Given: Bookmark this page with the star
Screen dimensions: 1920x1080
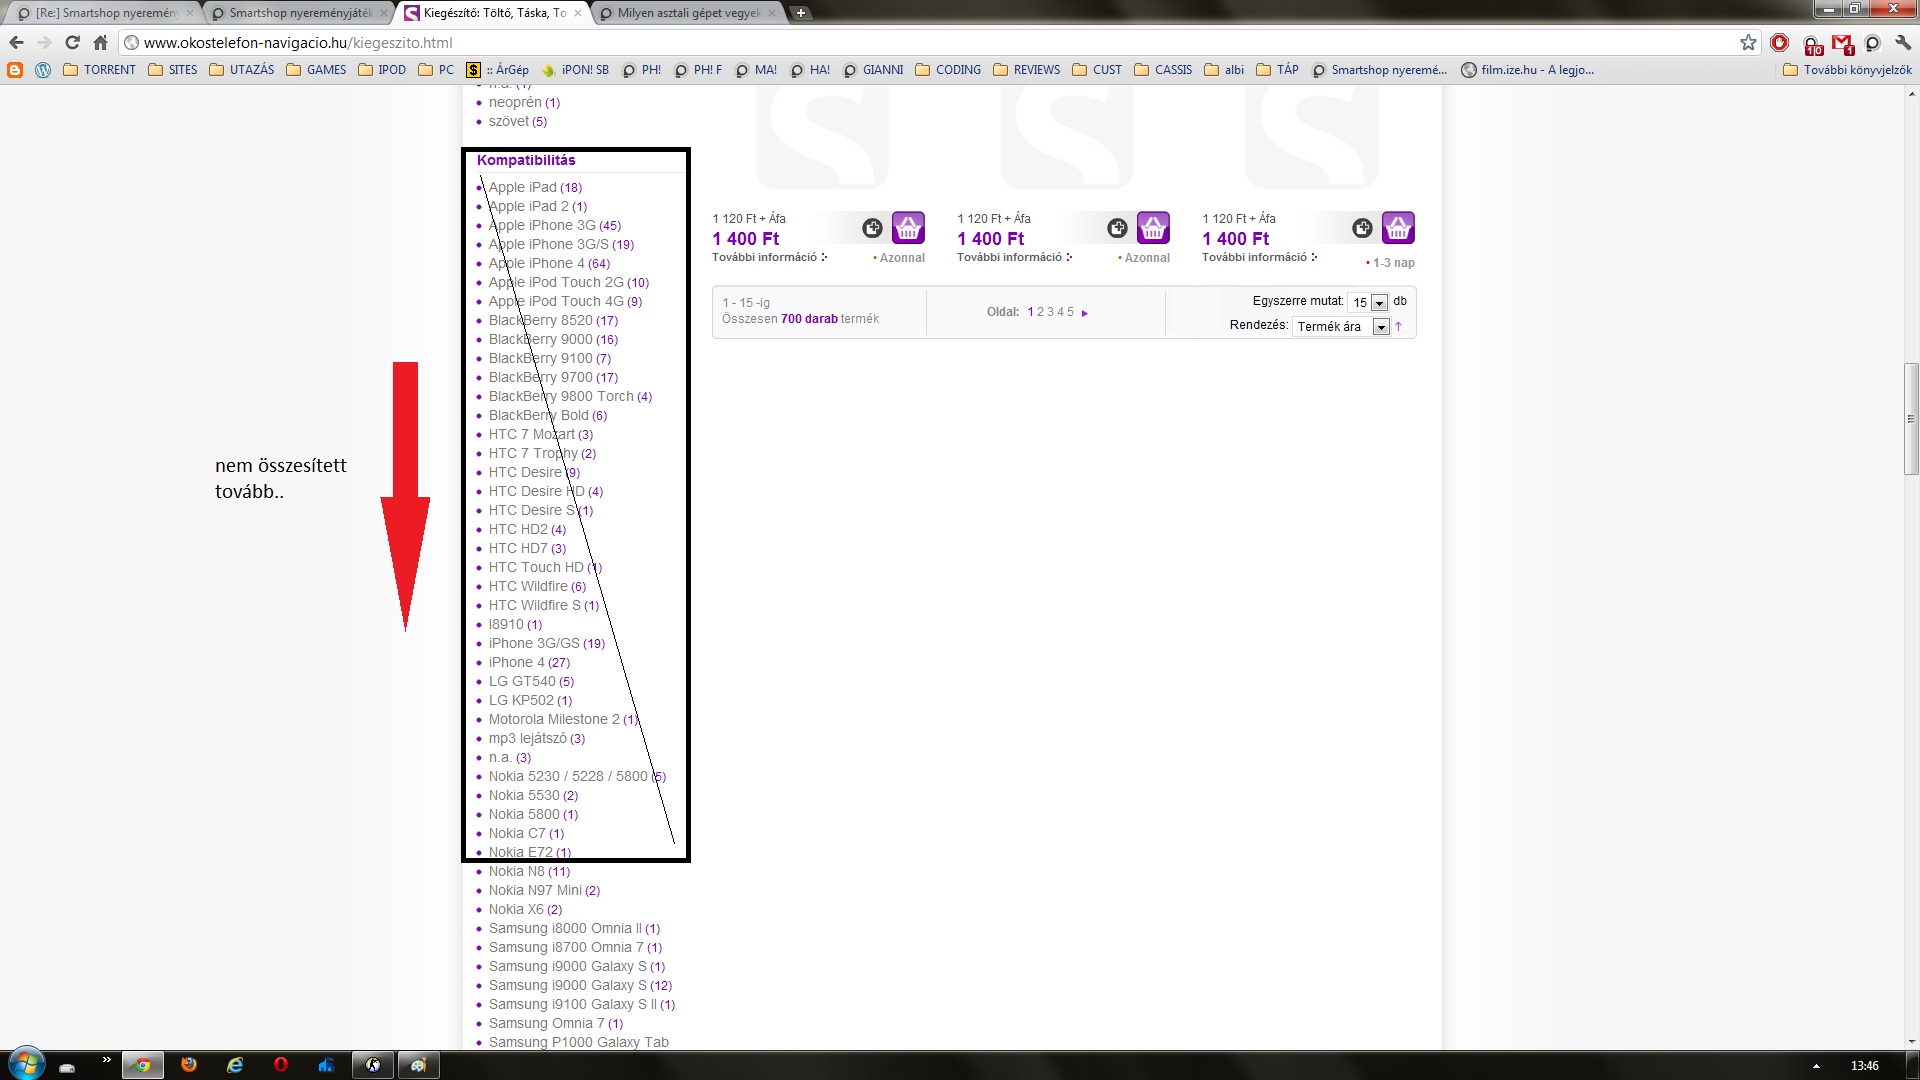Looking at the screenshot, I should [x=1747, y=42].
